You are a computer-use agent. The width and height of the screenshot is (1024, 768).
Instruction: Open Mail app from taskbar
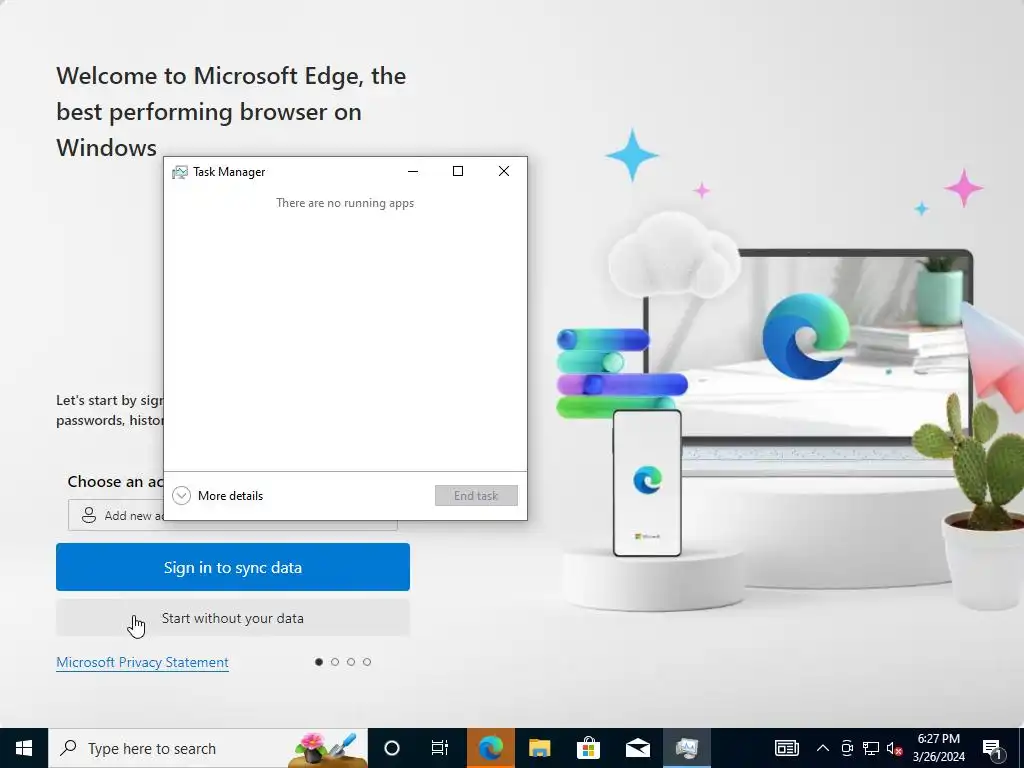[637, 748]
